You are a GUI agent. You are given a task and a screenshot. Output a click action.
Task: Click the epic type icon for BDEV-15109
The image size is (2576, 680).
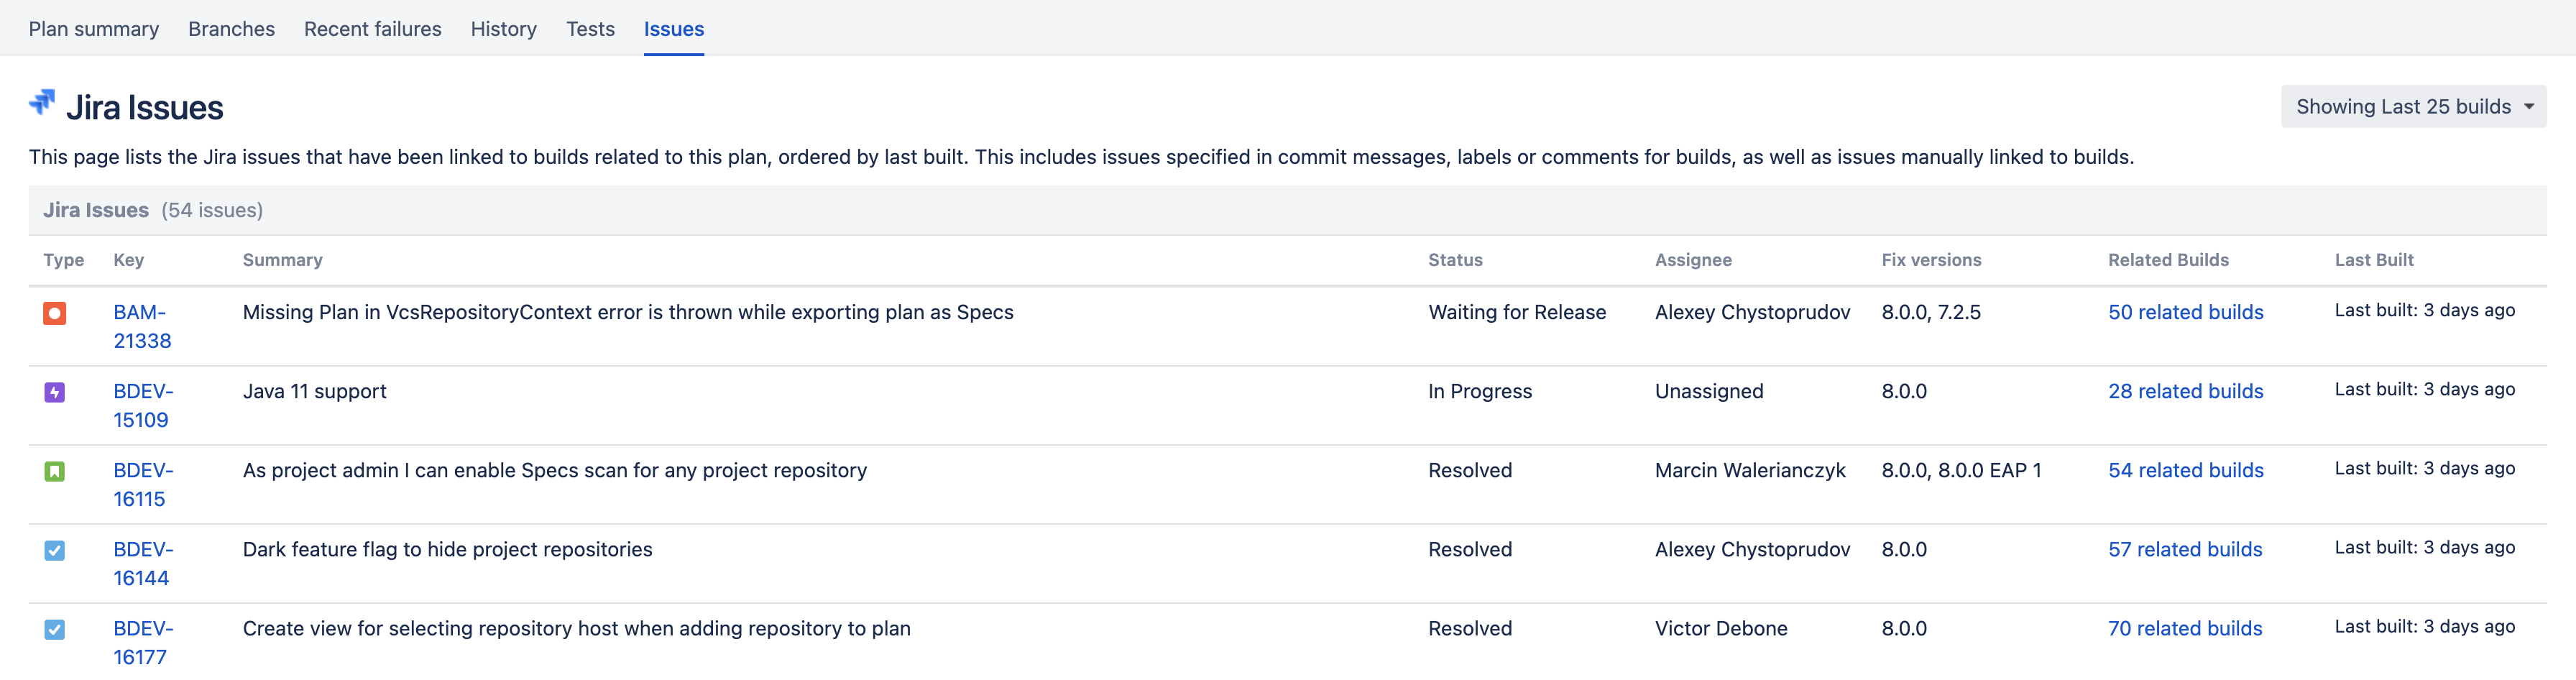pyautogui.click(x=55, y=393)
